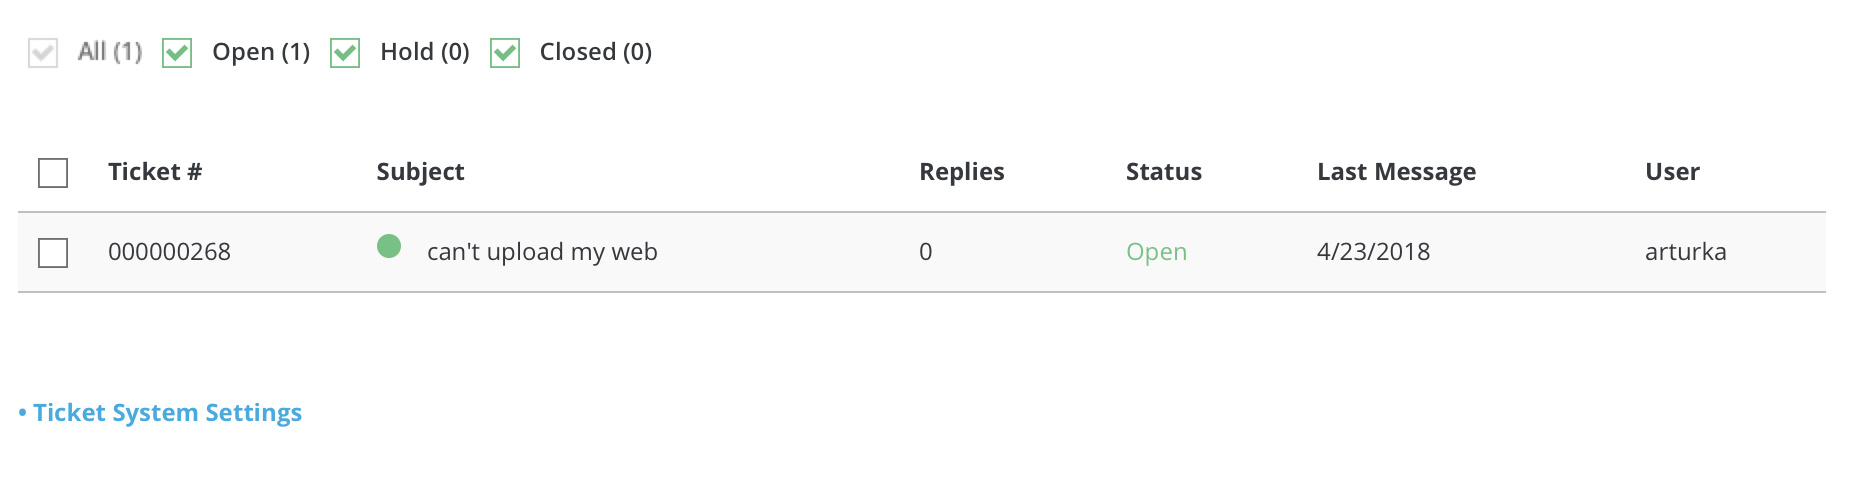Uncheck the Hold (0) filter checkbox

click(x=345, y=53)
